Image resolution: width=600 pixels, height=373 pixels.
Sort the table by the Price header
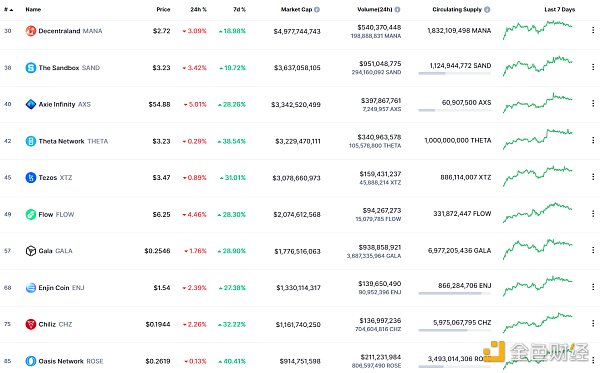[x=163, y=10]
